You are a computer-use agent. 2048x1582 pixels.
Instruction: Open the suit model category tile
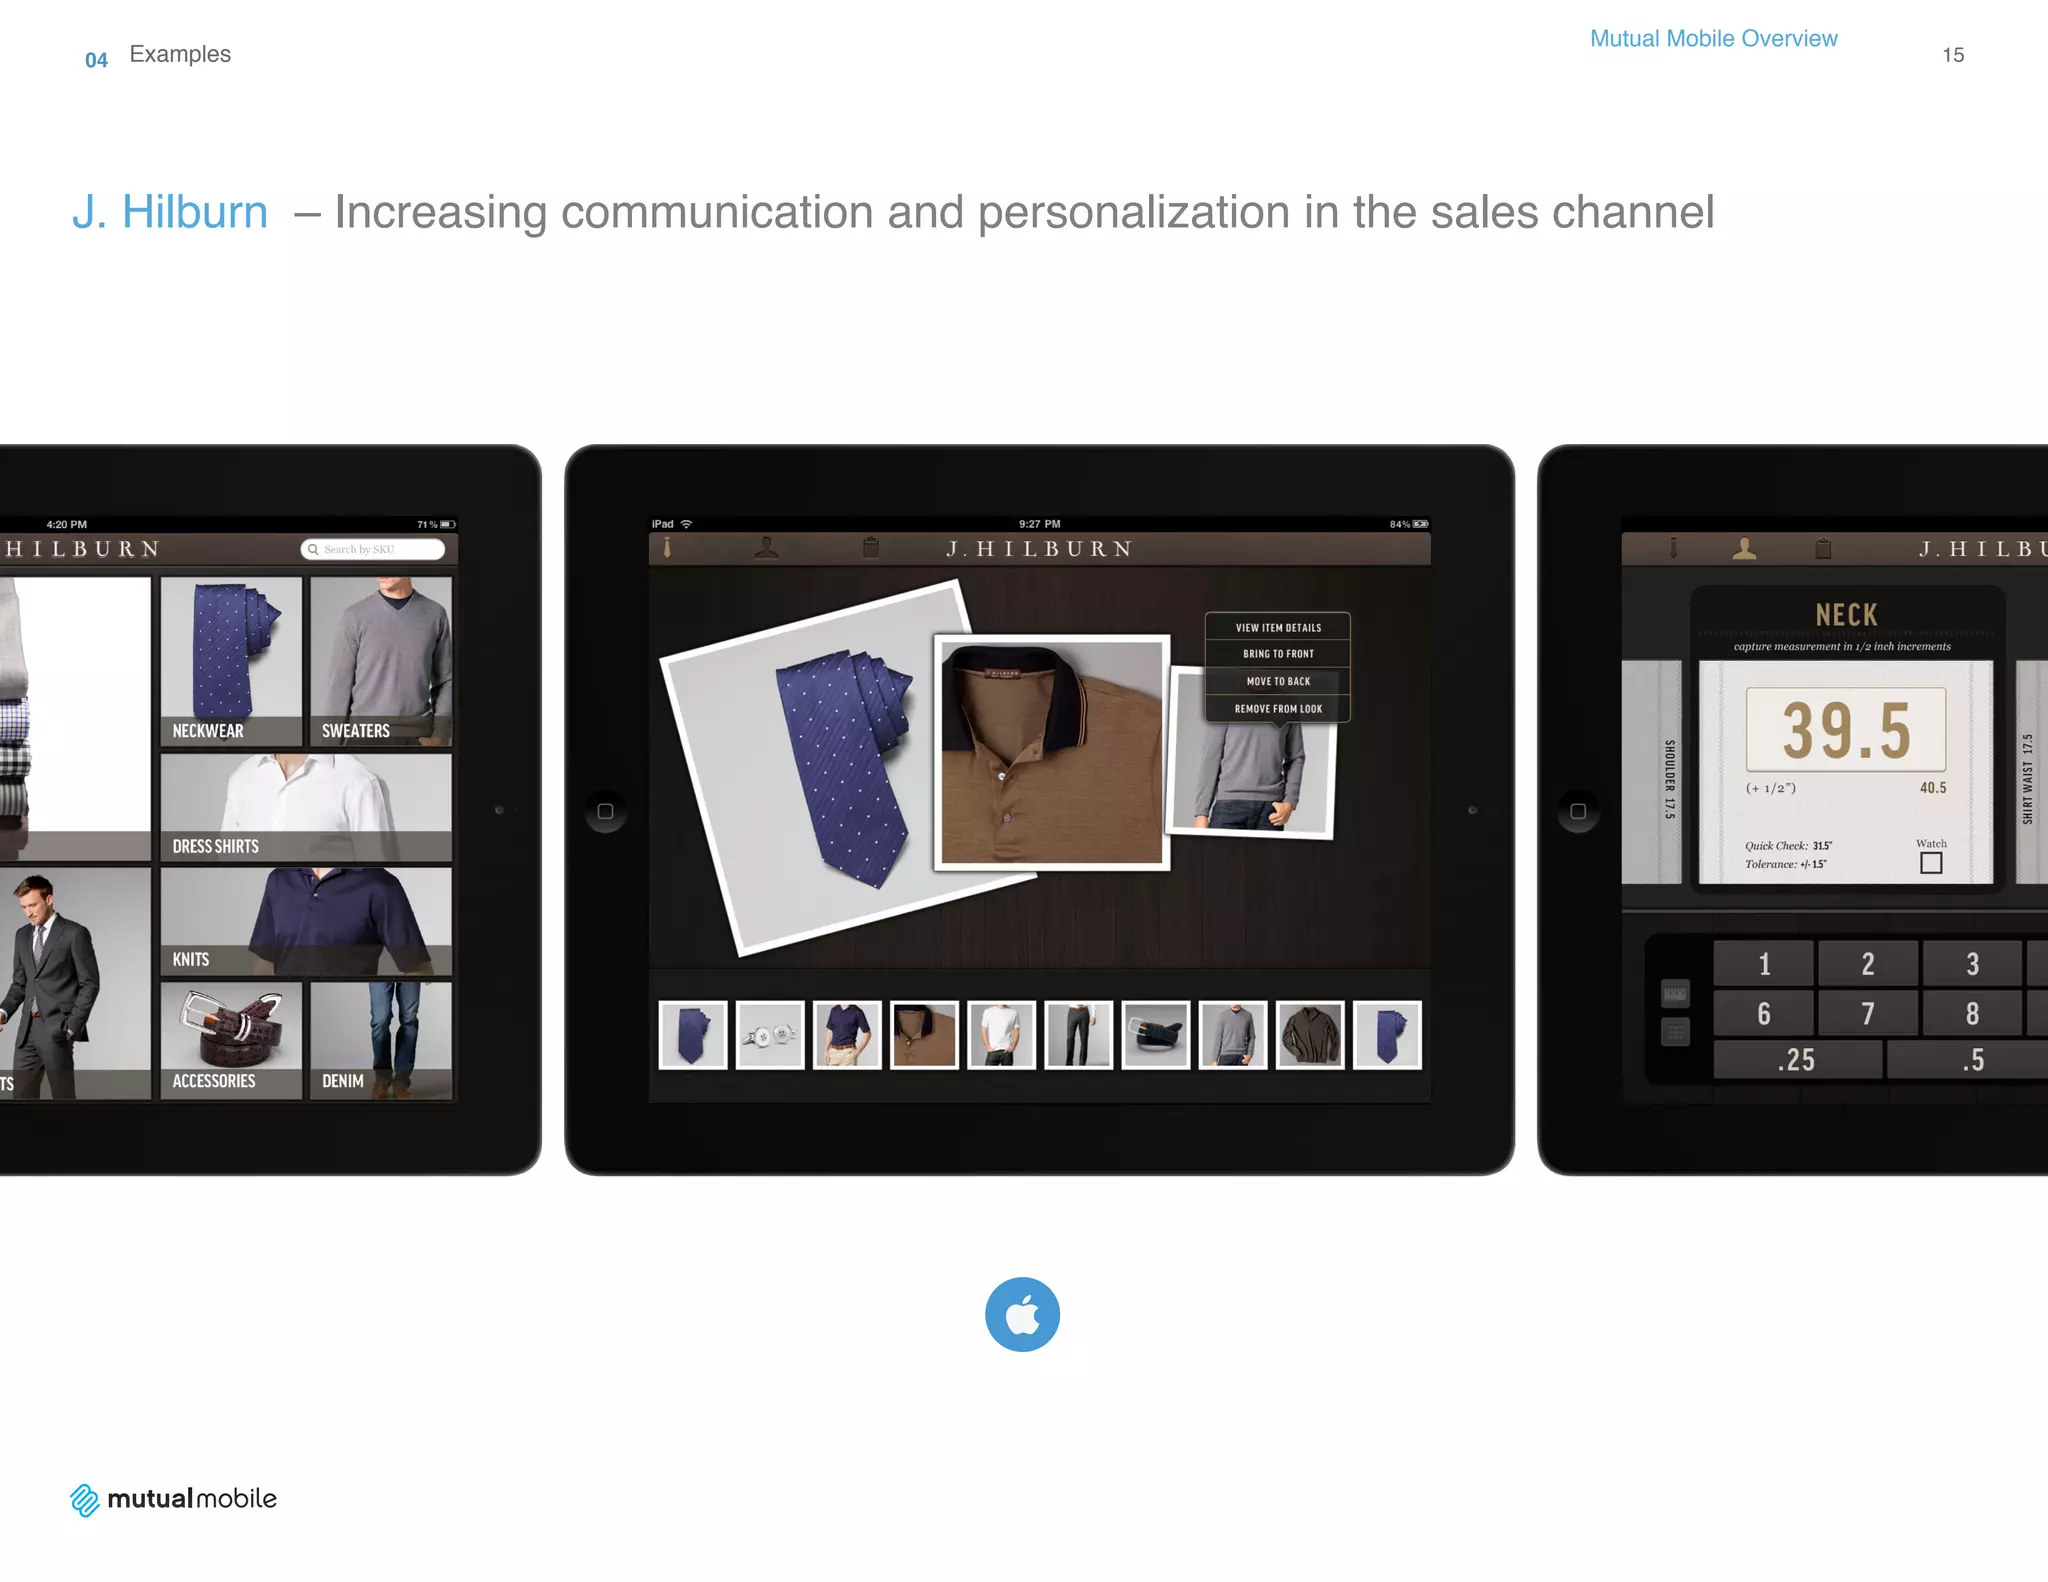click(75, 983)
